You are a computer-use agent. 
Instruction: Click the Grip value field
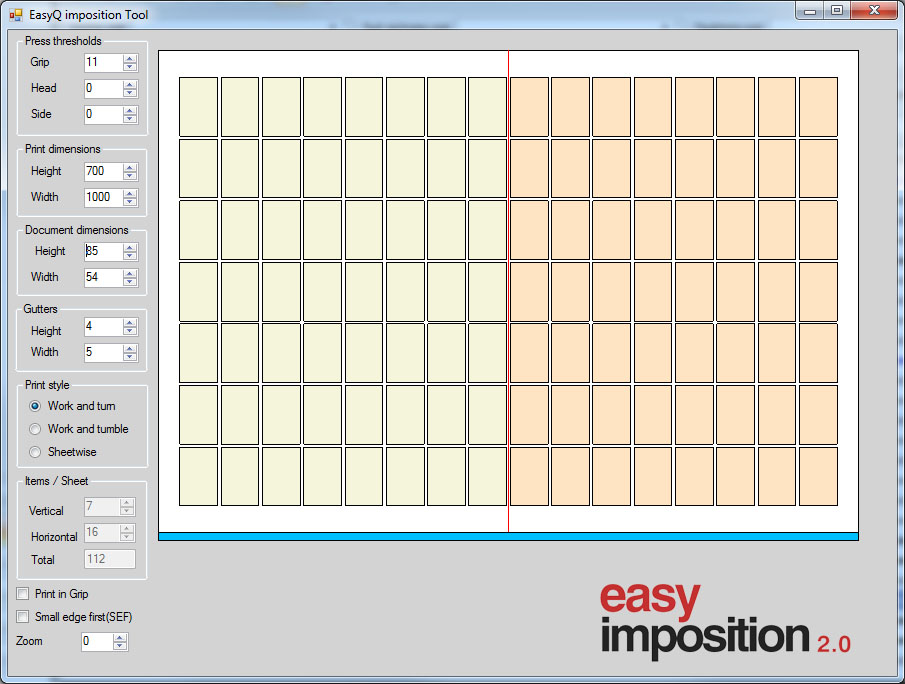click(103, 62)
